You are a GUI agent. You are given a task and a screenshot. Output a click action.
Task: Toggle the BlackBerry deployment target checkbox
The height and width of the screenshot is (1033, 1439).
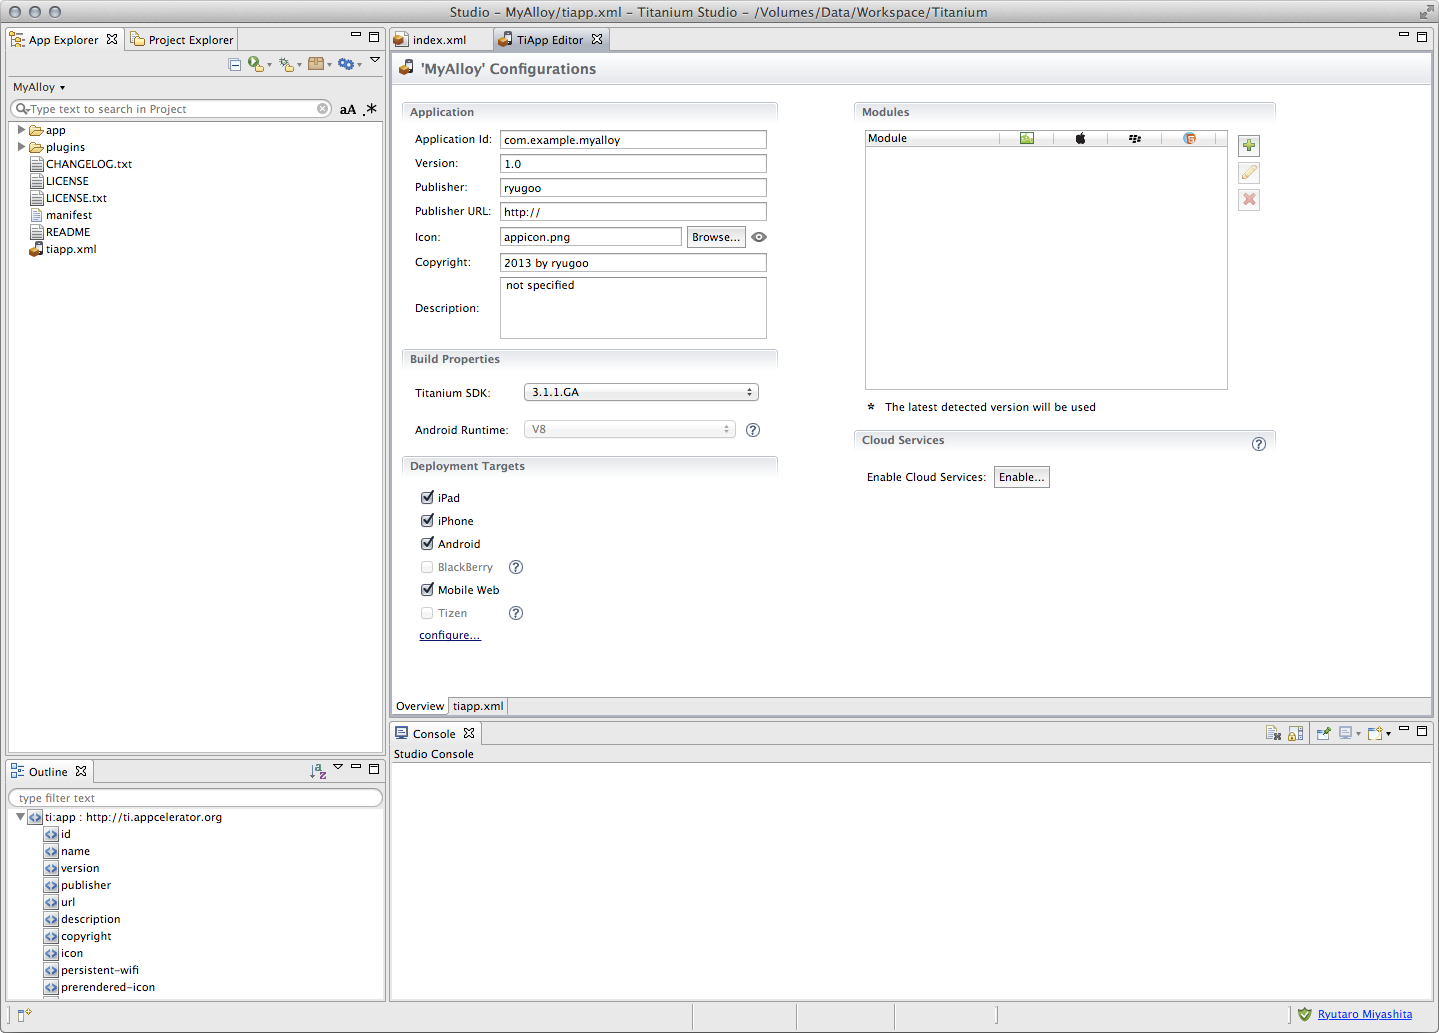(x=427, y=567)
